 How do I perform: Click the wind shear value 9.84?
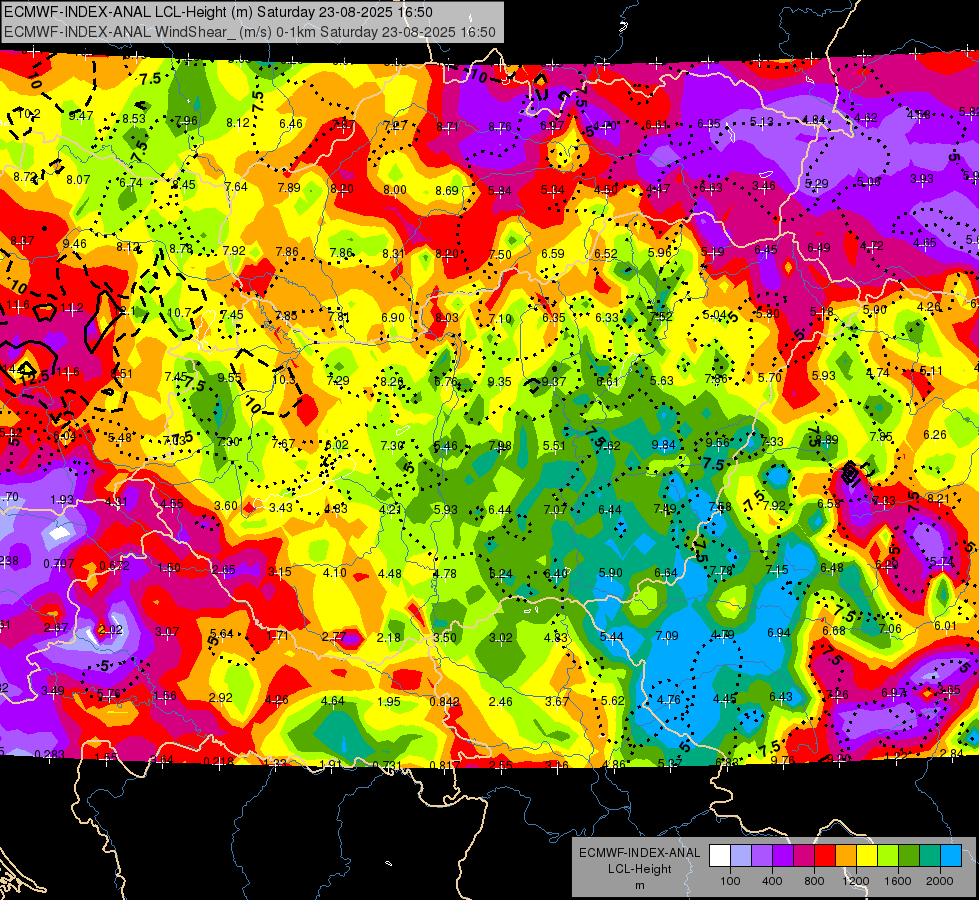[663, 444]
